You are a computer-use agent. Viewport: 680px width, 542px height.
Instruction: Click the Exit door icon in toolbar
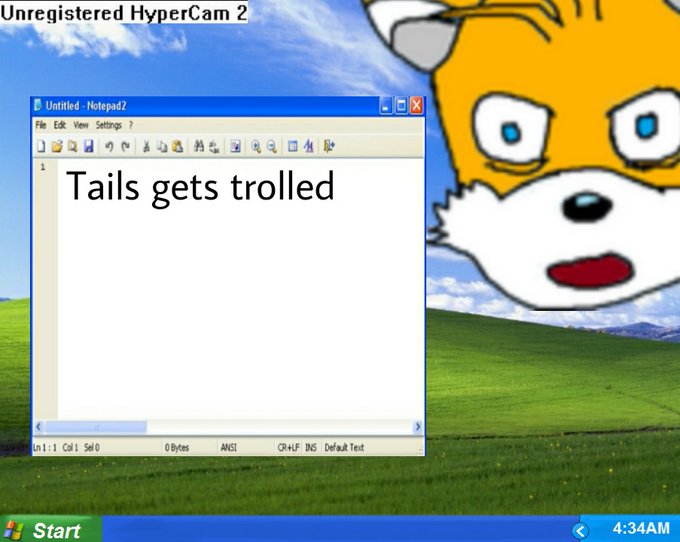[329, 147]
